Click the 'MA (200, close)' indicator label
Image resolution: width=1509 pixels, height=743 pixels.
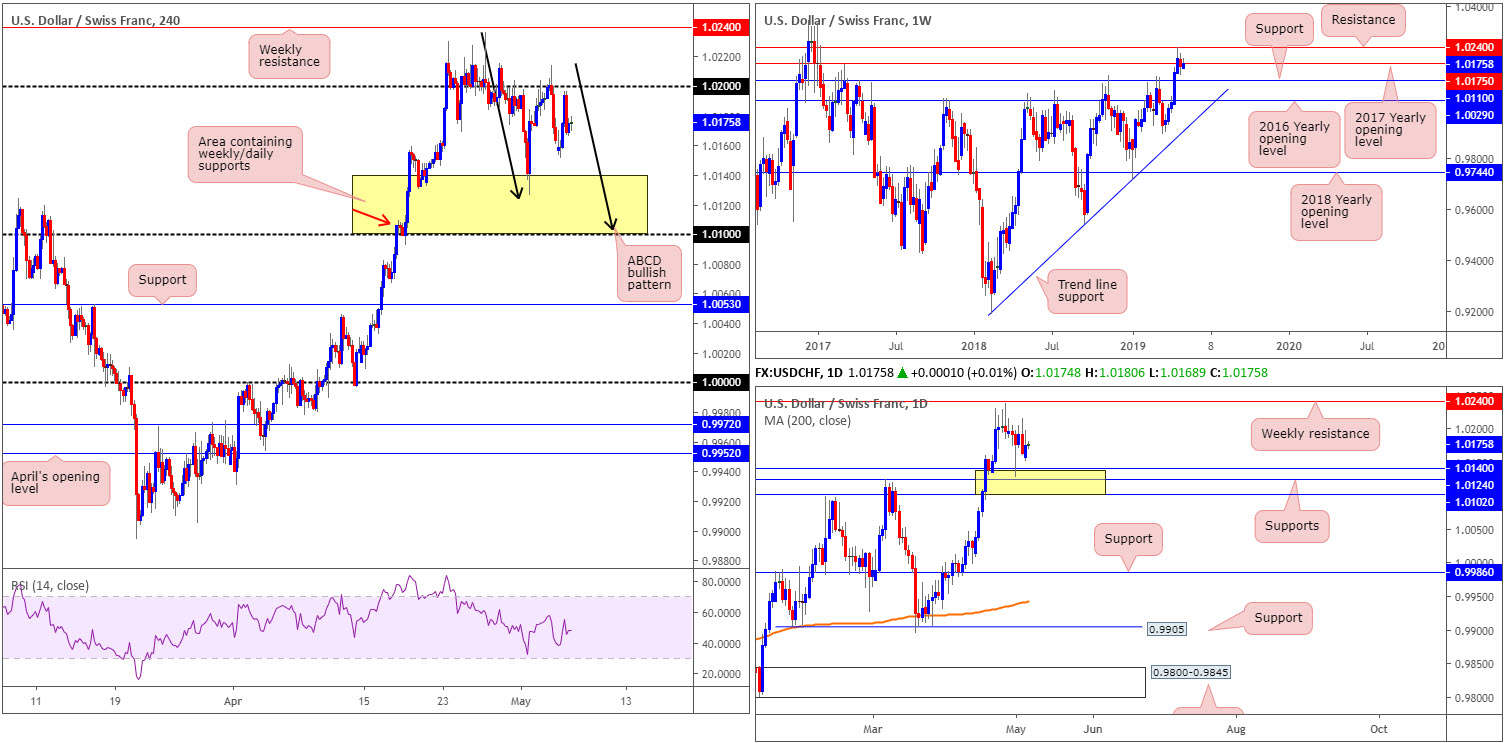coord(808,420)
